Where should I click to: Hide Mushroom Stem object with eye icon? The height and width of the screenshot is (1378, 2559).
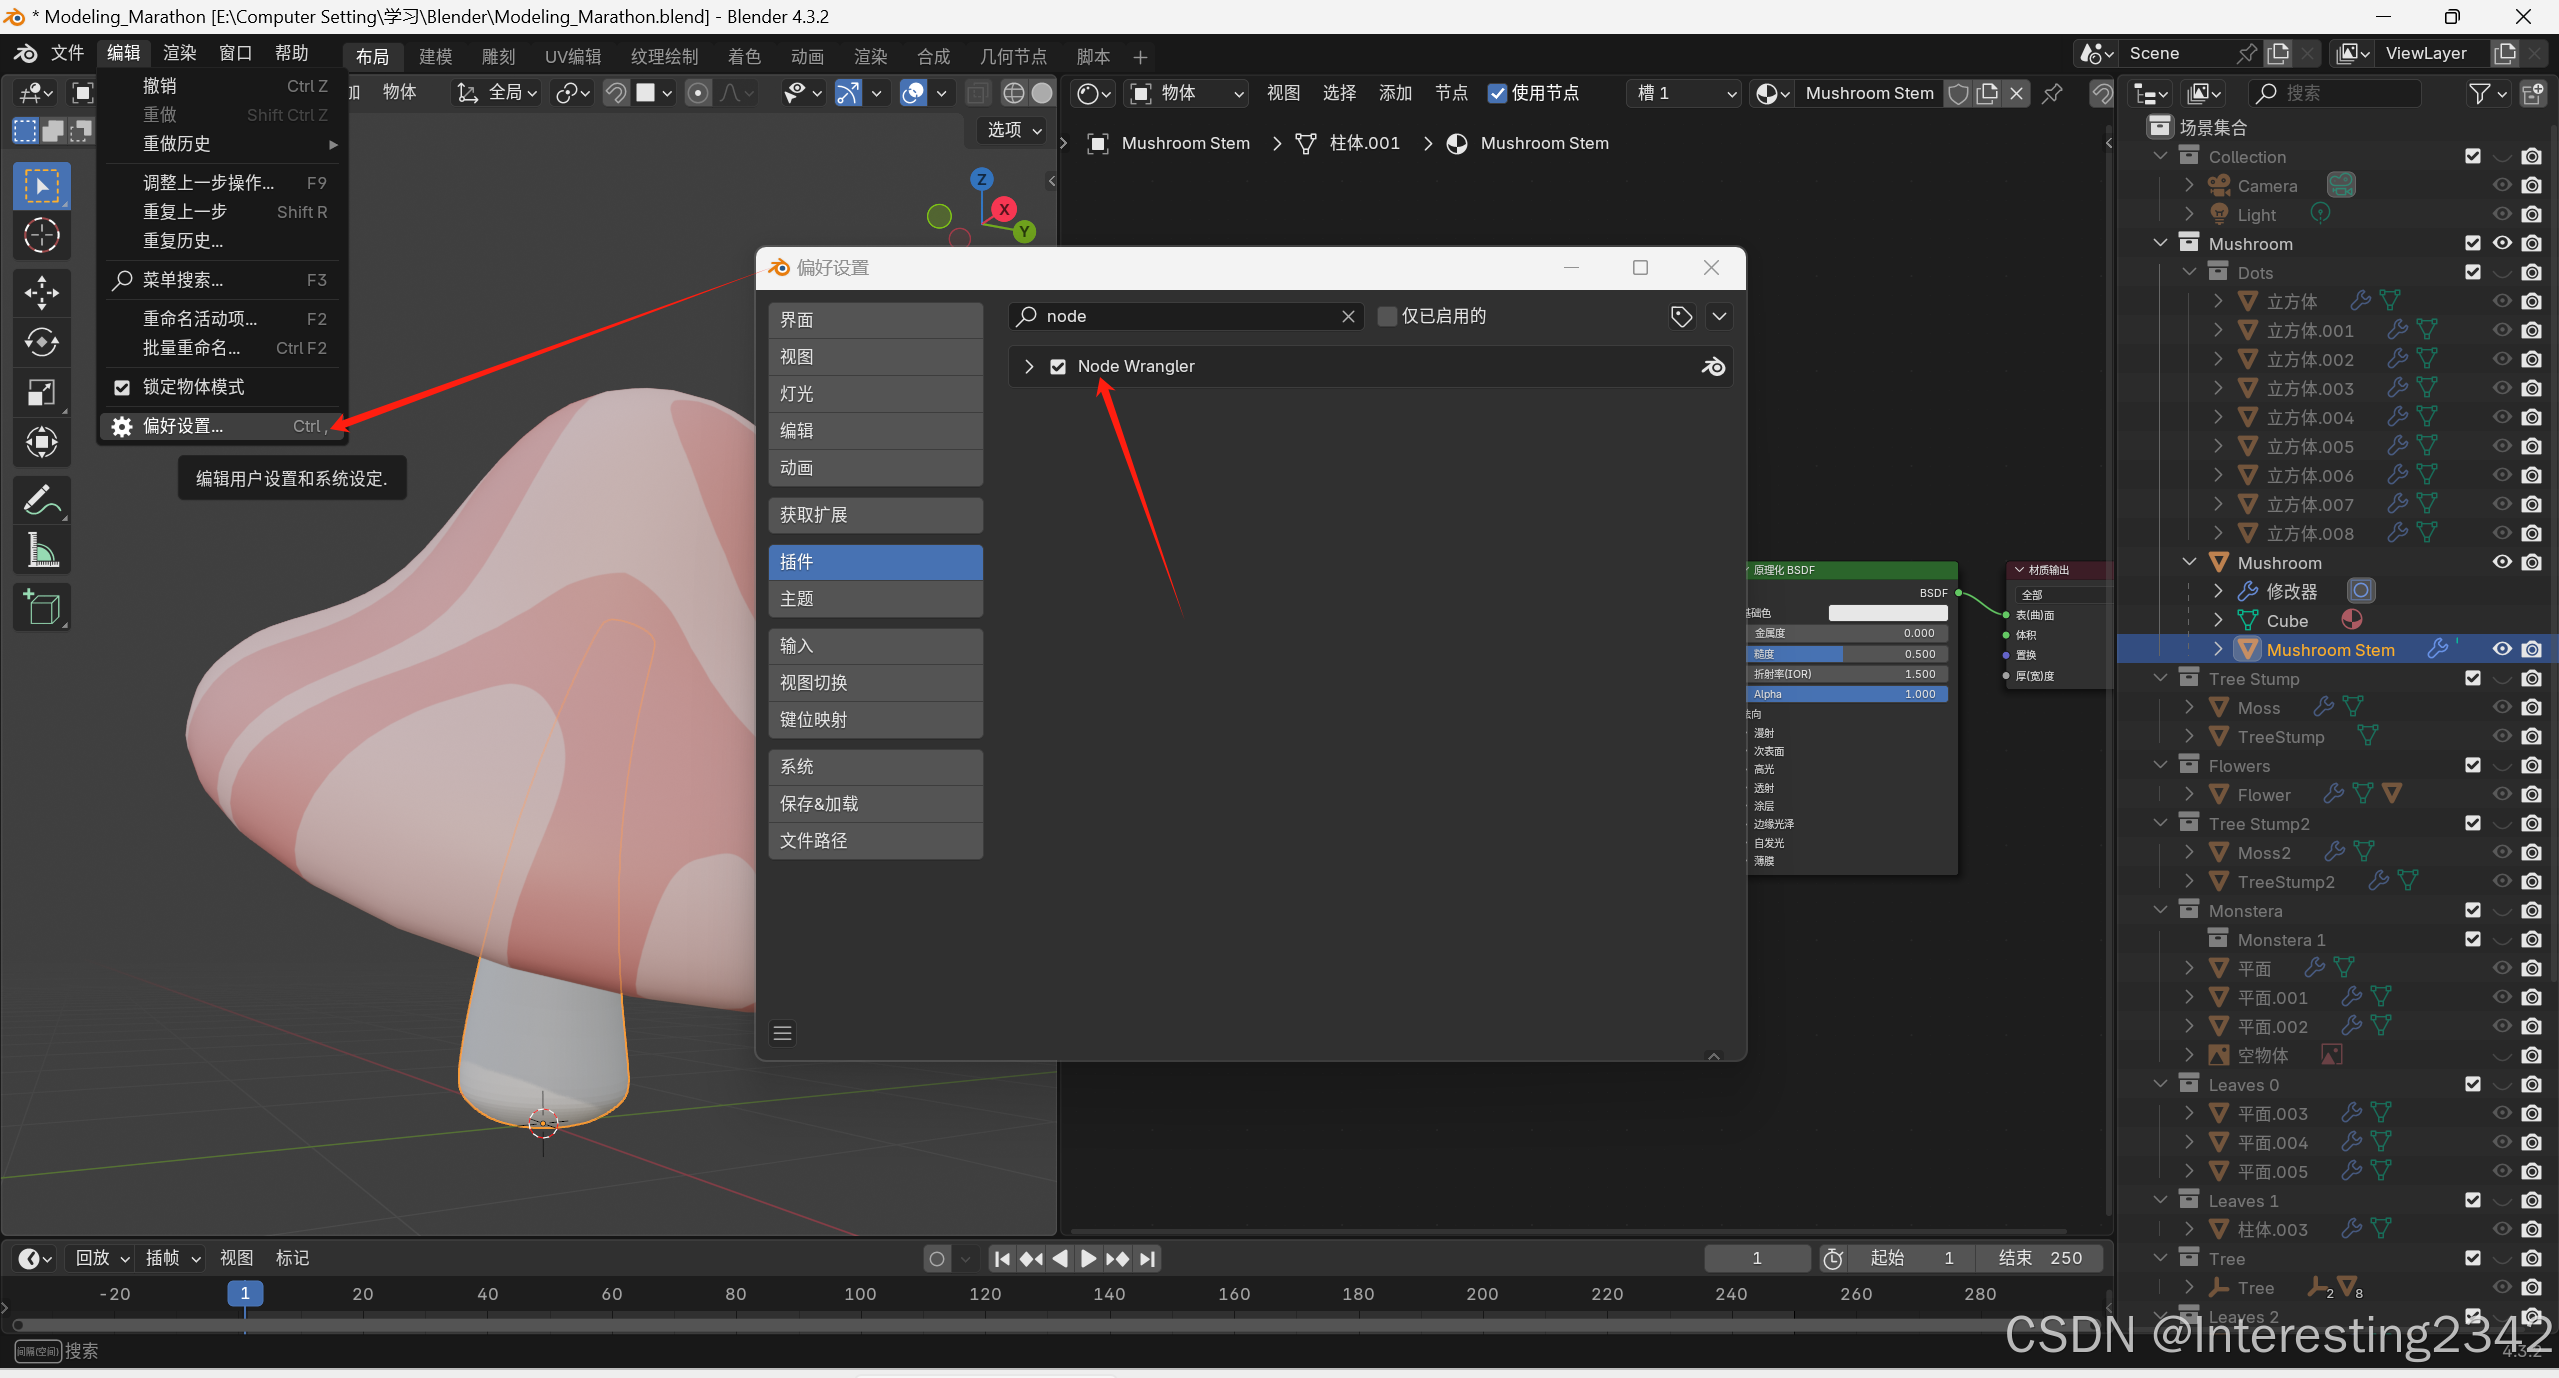pyautogui.click(x=2502, y=649)
